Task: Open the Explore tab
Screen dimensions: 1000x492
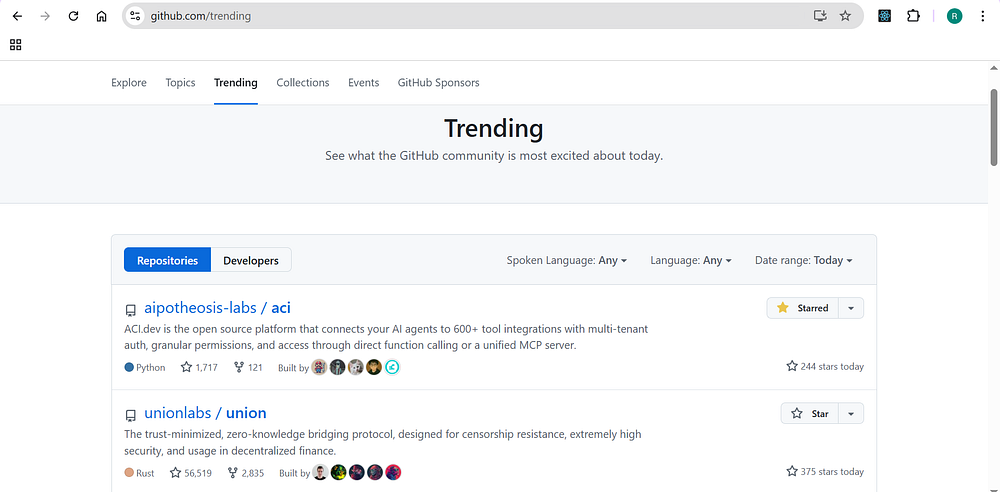Action: 129,82
